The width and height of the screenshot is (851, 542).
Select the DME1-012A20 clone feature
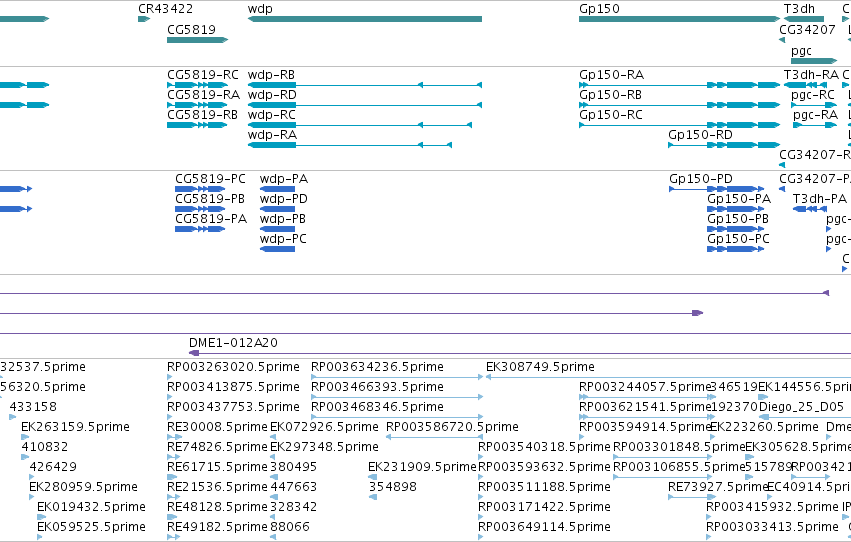[520, 354]
